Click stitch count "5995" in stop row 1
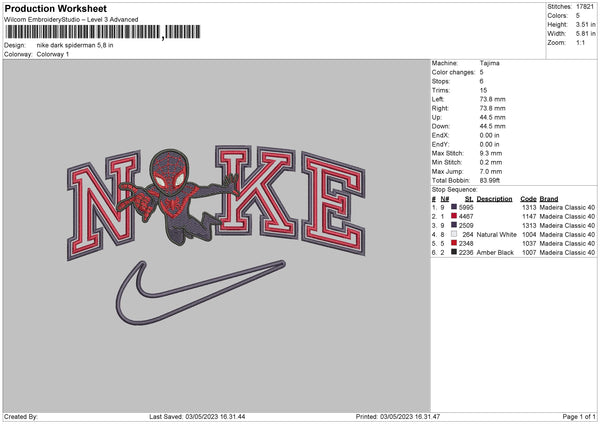This screenshot has height=424, width=600. coord(466,207)
